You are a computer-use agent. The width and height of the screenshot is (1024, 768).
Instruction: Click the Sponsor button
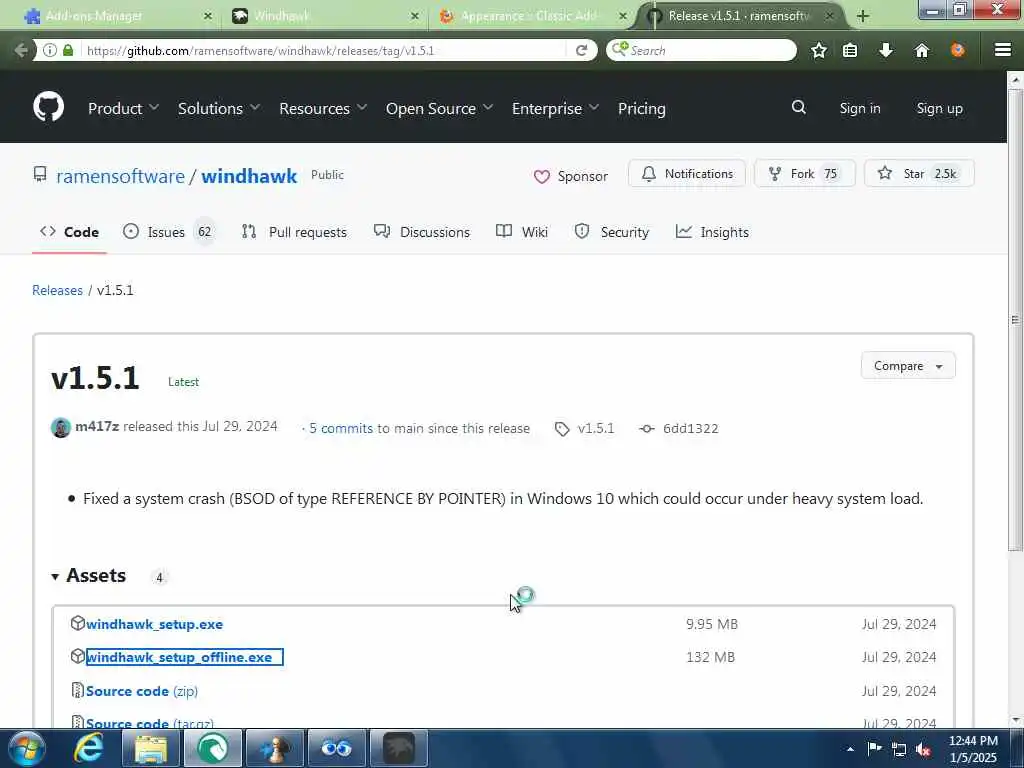(x=571, y=176)
